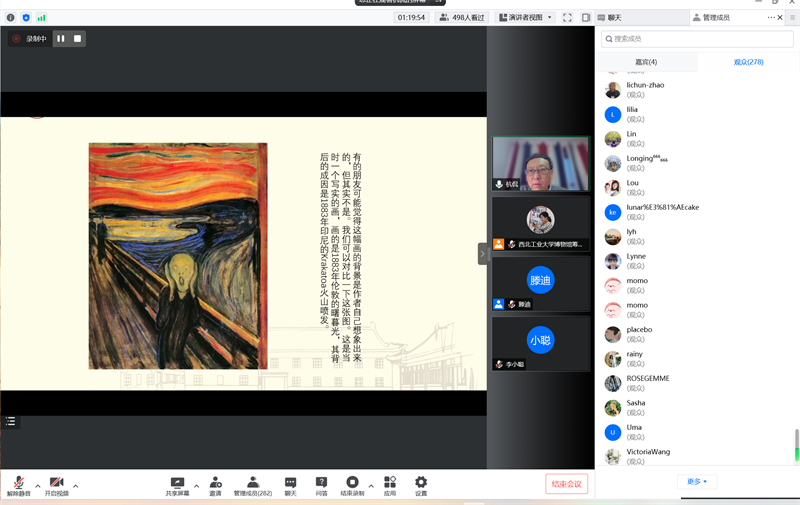
Task: Select the 杭侃 speaker video thumbnail
Action: tap(540, 163)
